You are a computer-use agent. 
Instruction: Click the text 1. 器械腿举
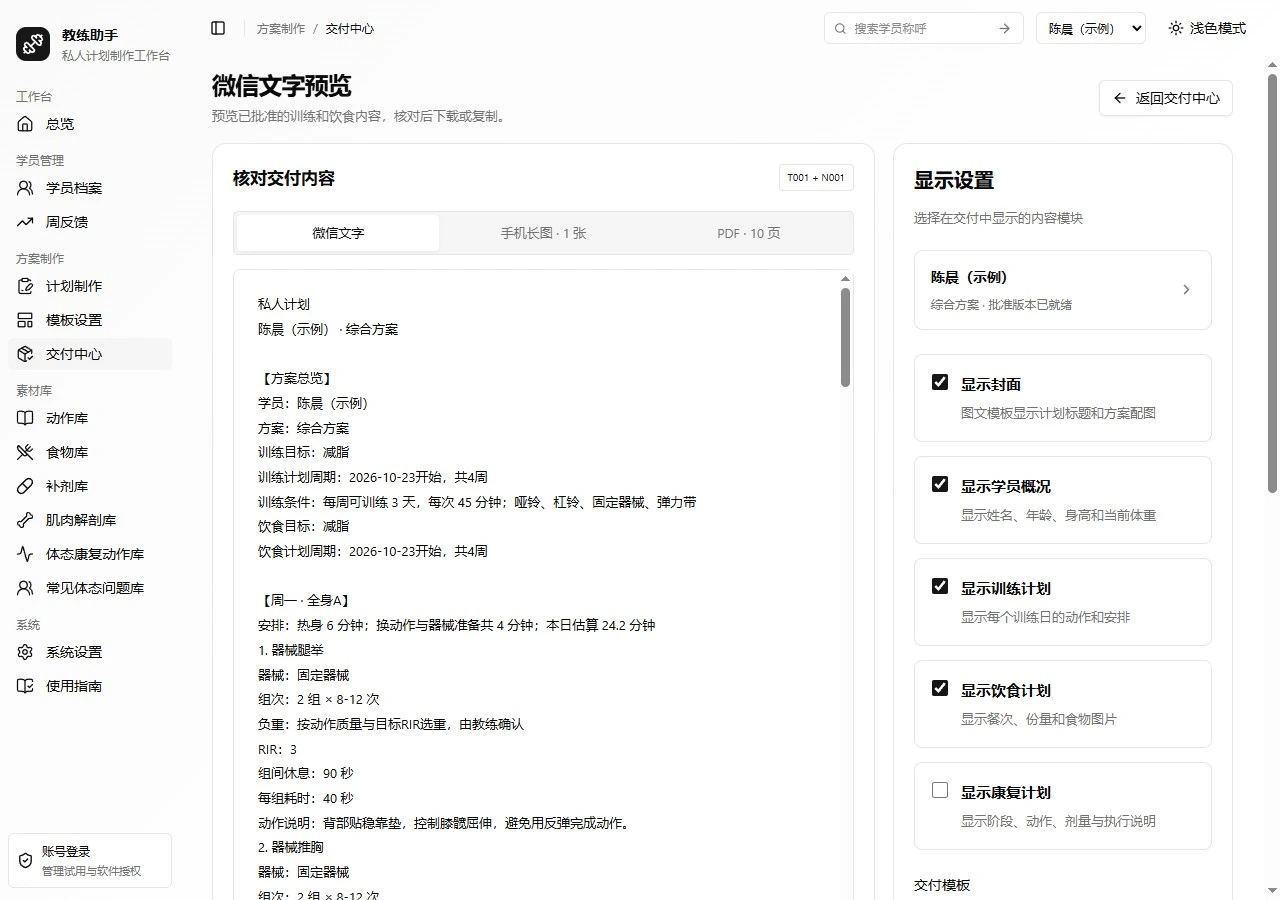291,650
